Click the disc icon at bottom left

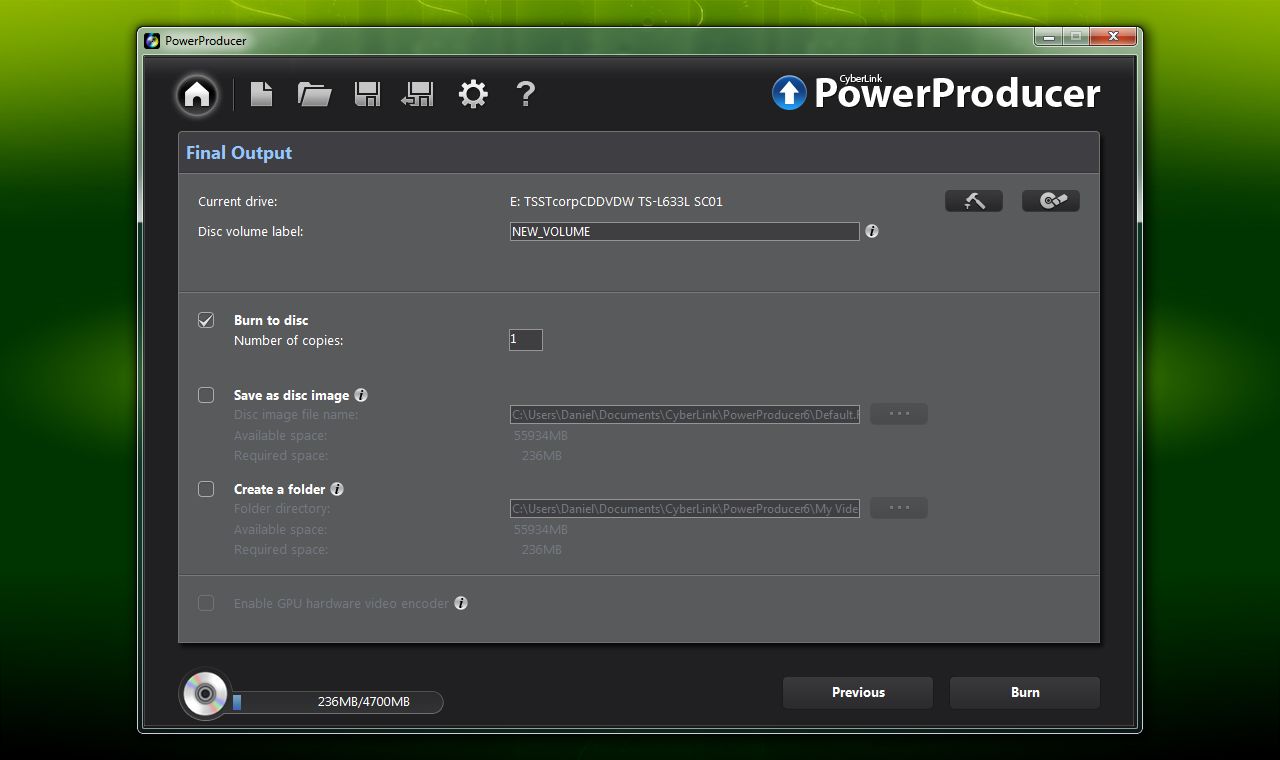point(205,693)
